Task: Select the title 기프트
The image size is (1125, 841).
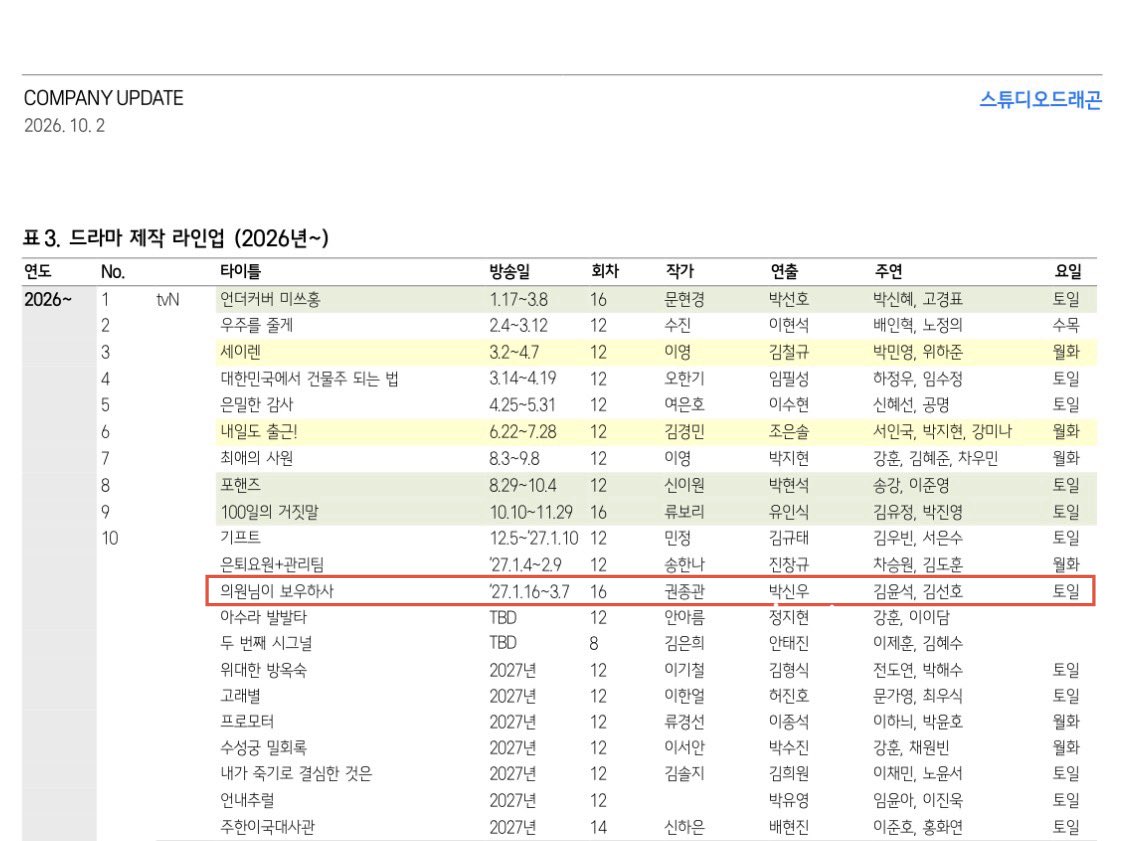Action: (x=240, y=537)
